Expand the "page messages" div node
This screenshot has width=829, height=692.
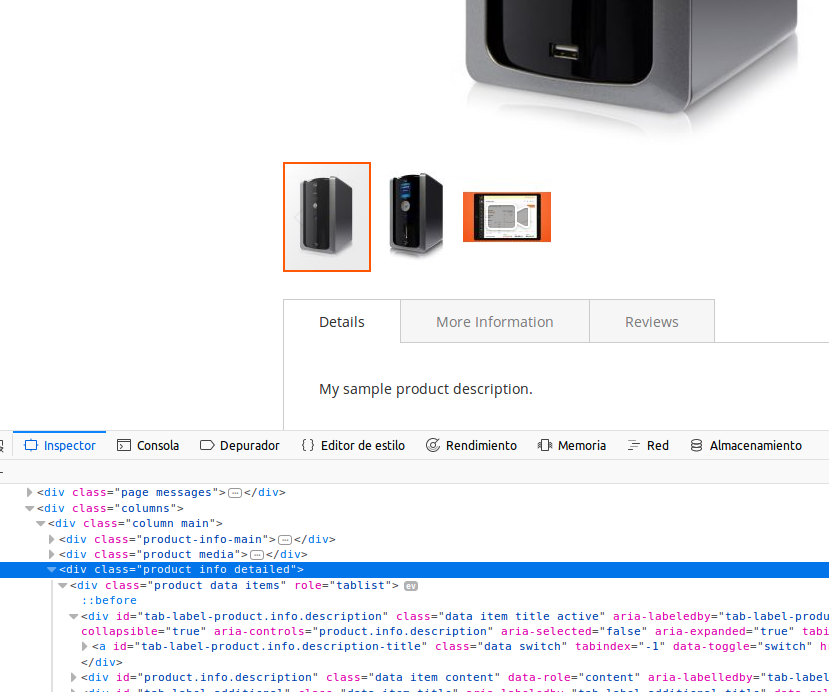tap(30, 493)
